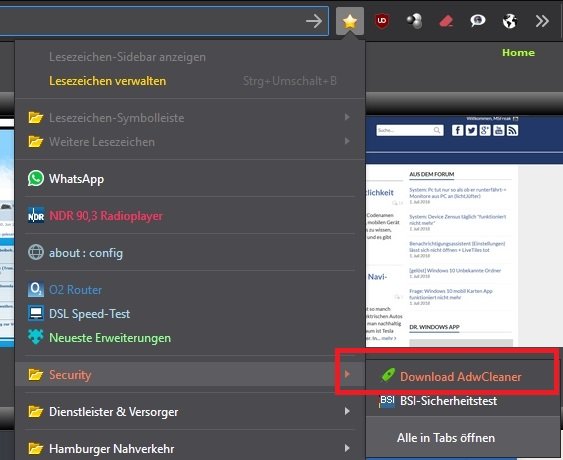Click the globe extension icon in toolbar
This screenshot has height=460, width=563.
click(x=510, y=21)
